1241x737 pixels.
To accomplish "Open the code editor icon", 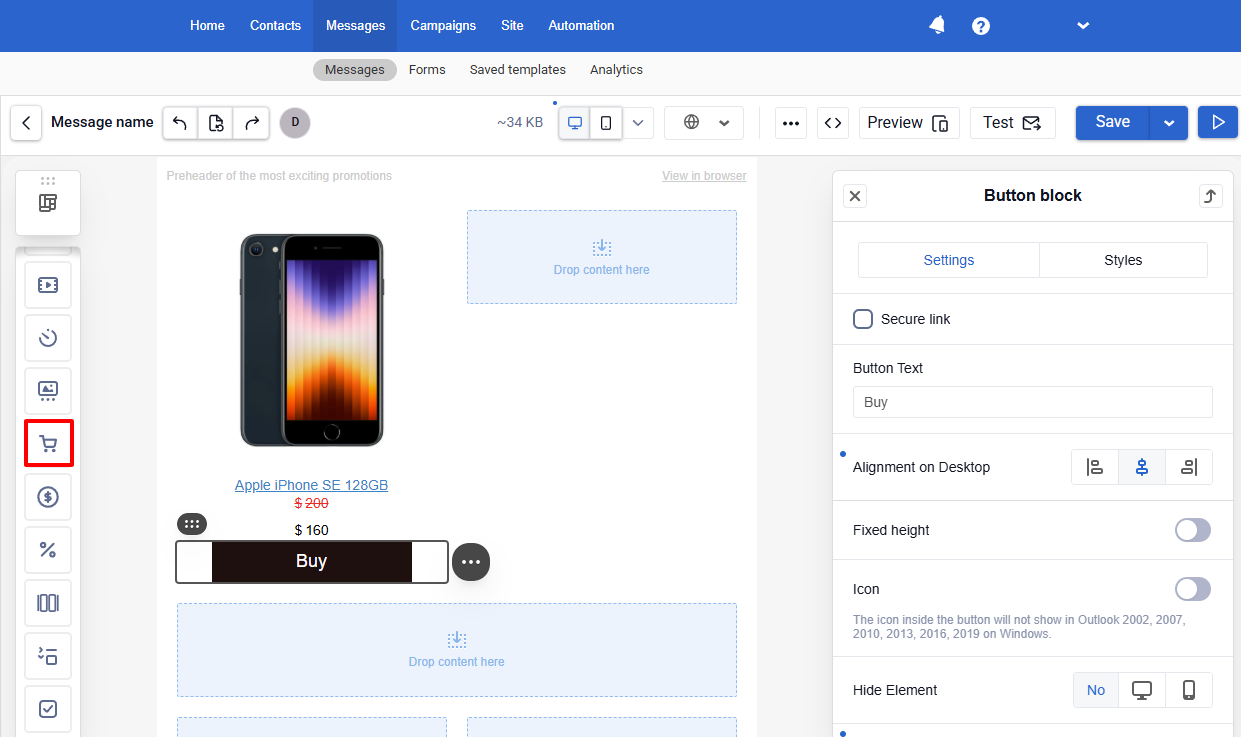I will pos(833,123).
